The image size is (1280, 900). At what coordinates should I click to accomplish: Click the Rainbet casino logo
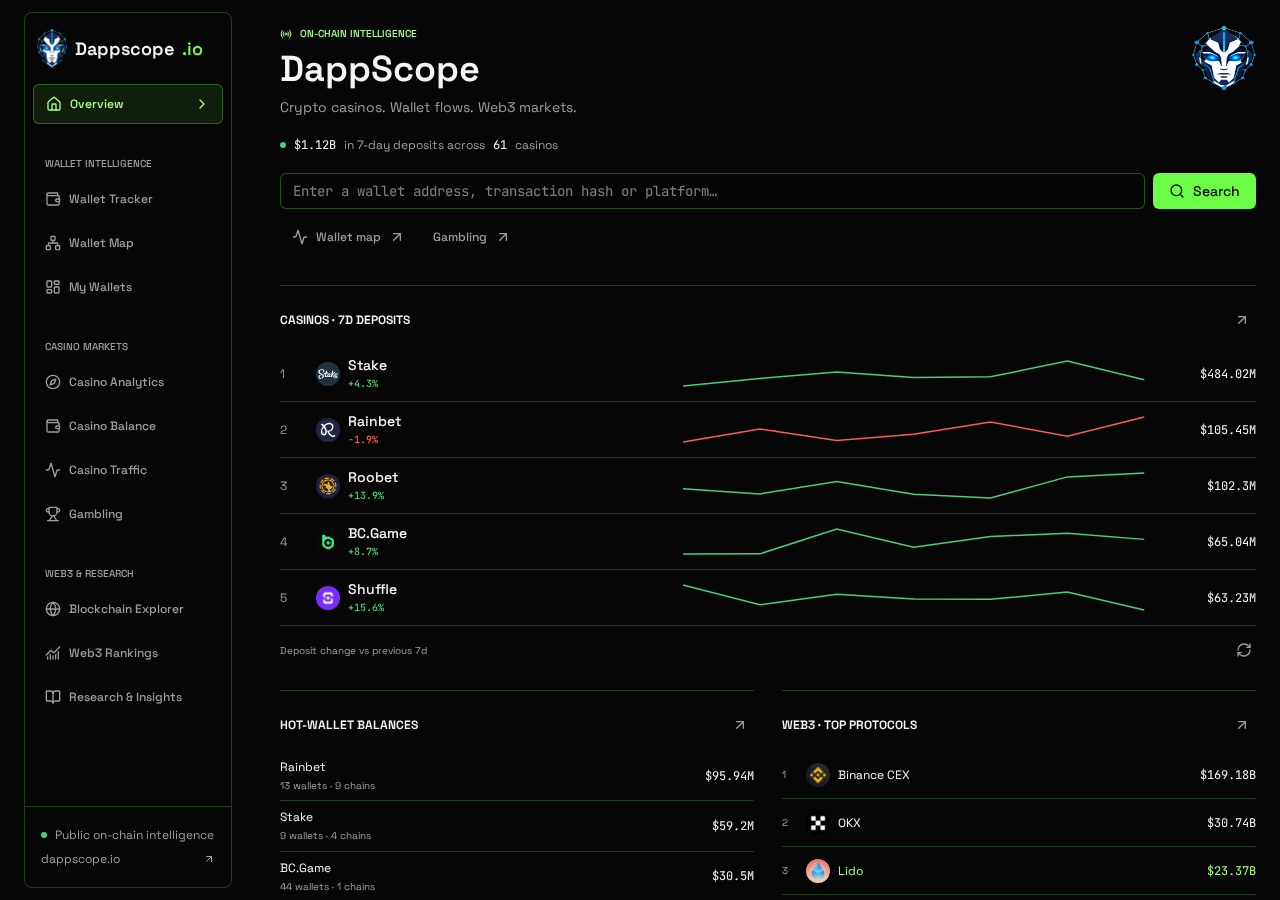[x=328, y=430]
